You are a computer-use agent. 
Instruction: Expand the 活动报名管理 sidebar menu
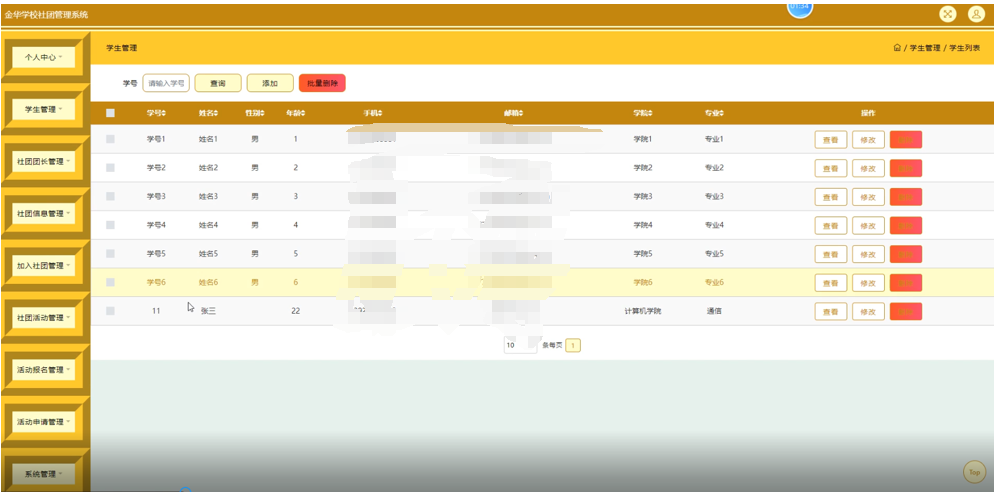point(44,370)
